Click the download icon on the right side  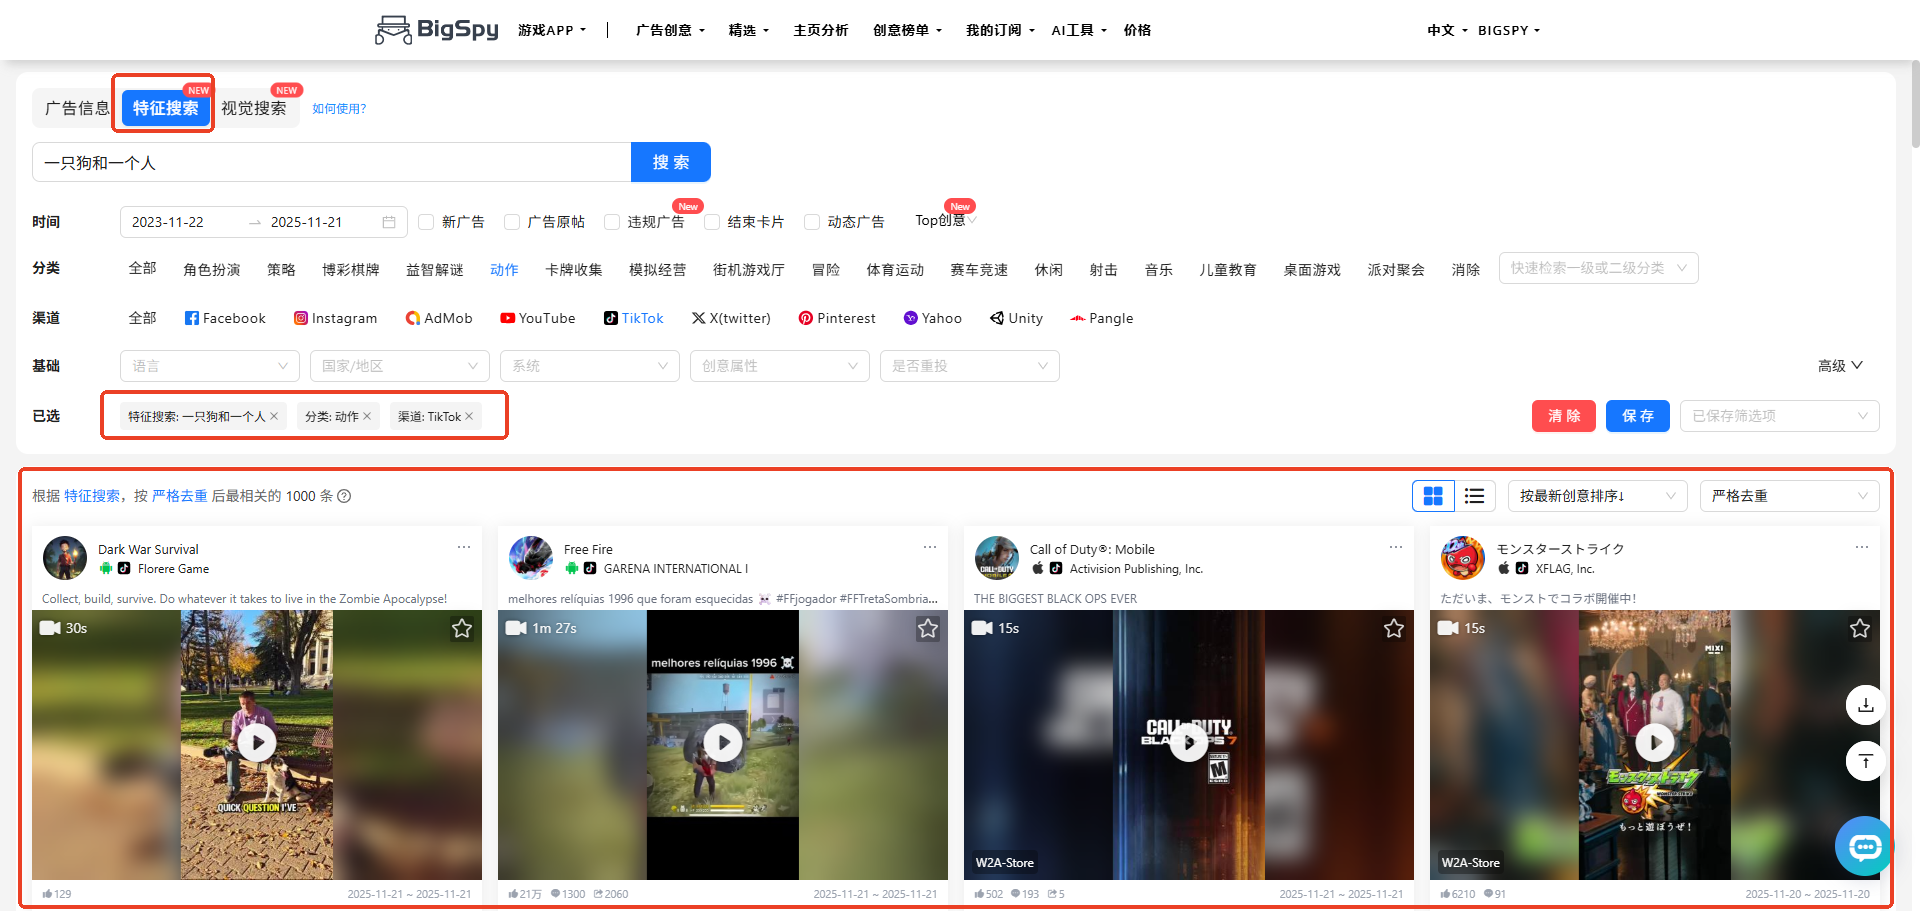[x=1864, y=705]
